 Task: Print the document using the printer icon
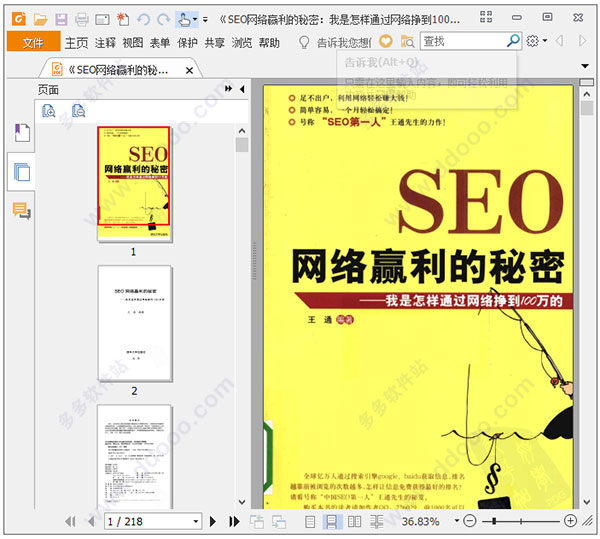(x=82, y=19)
